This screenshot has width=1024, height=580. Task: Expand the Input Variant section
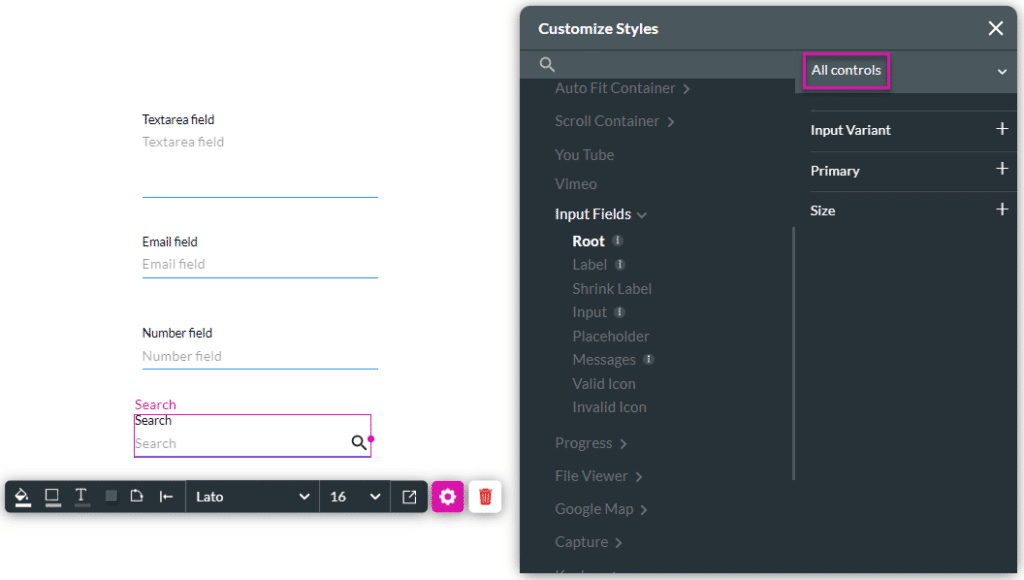pos(1002,129)
